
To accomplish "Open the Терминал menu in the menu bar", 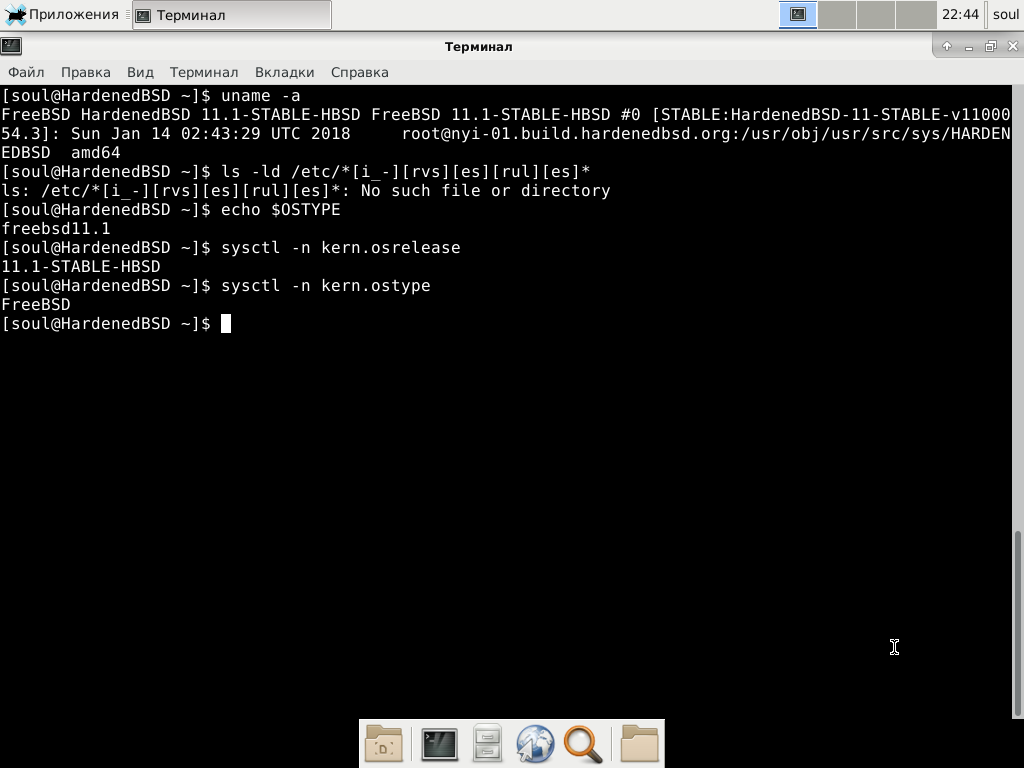I will click(x=204, y=72).
